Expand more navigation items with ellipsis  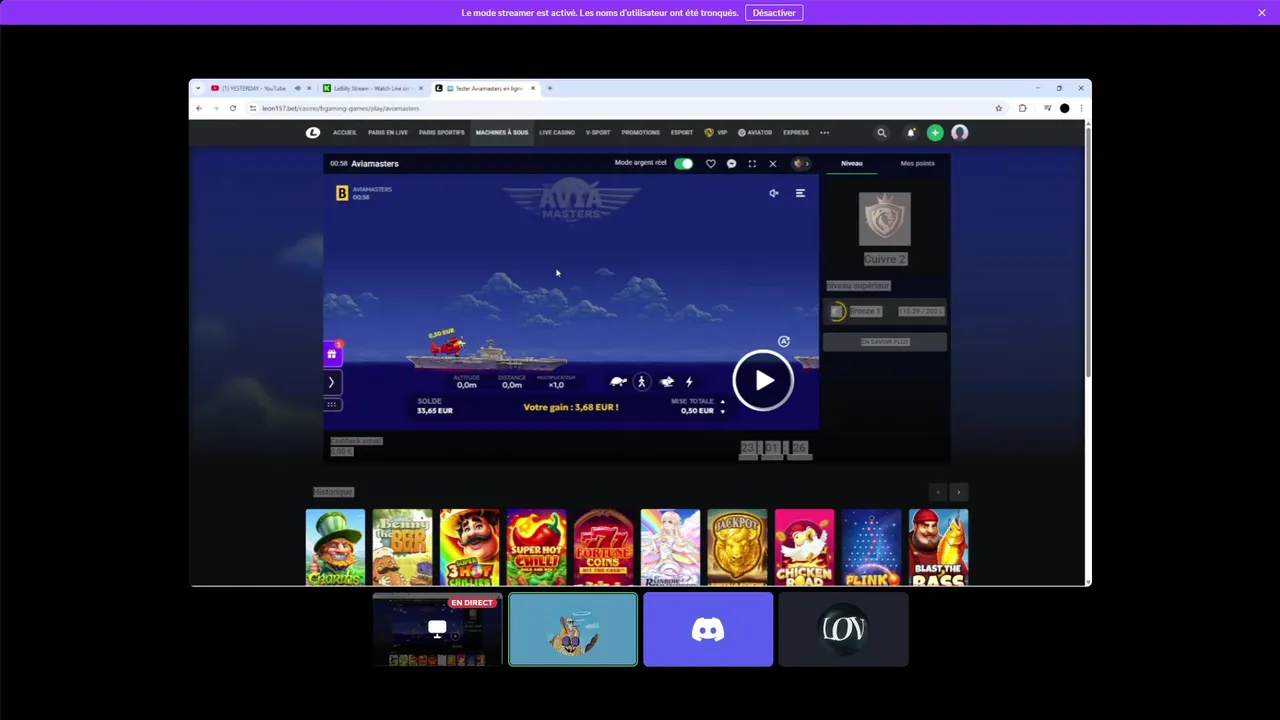[x=825, y=132]
